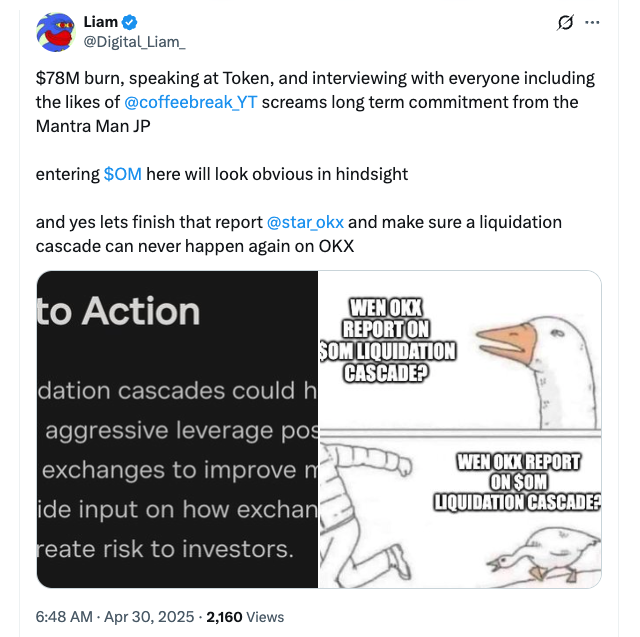Click the 'reate risk to investors' text

coord(165,549)
